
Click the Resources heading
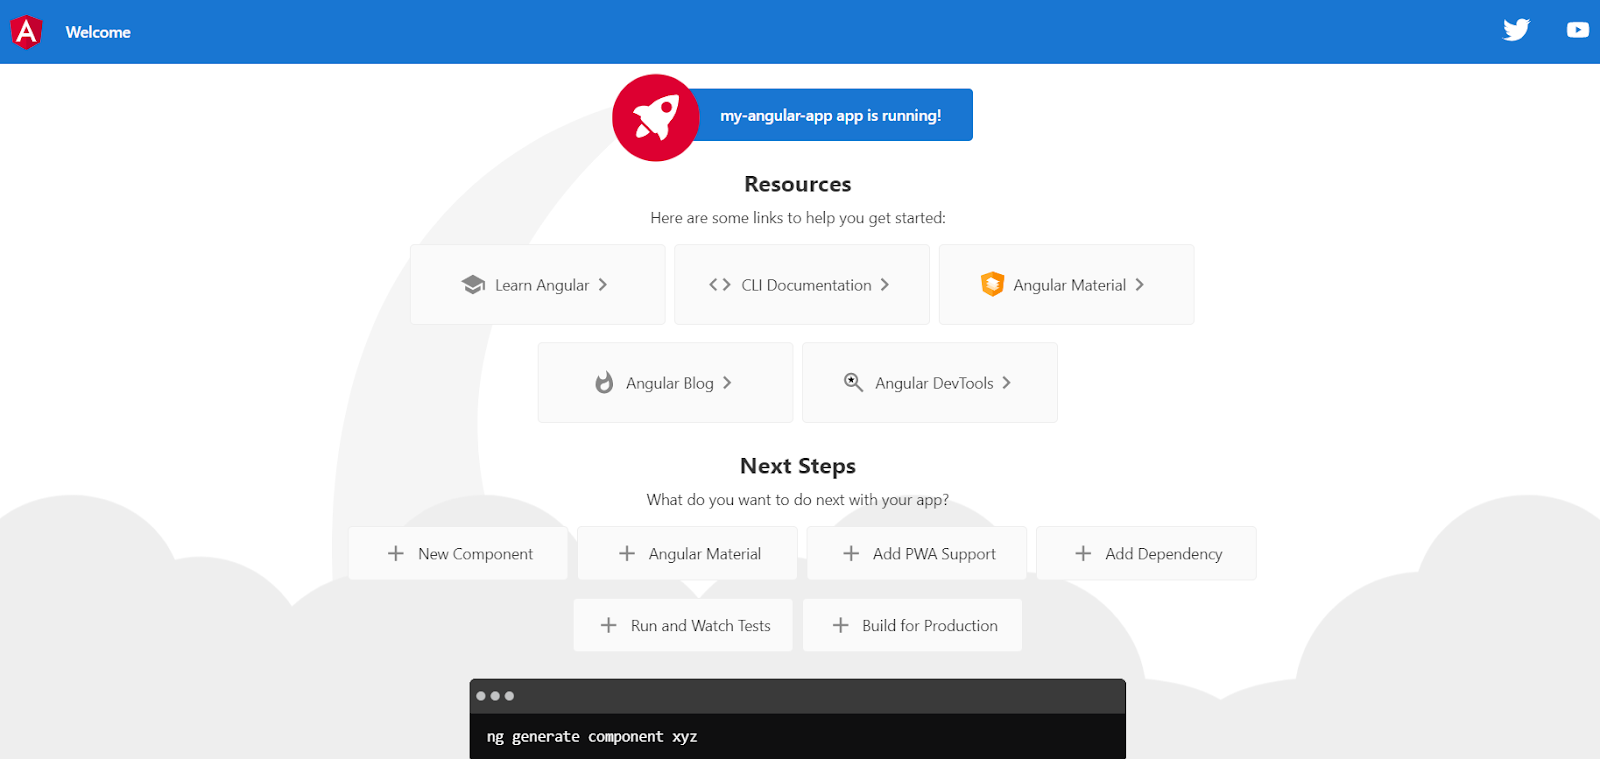coord(798,184)
